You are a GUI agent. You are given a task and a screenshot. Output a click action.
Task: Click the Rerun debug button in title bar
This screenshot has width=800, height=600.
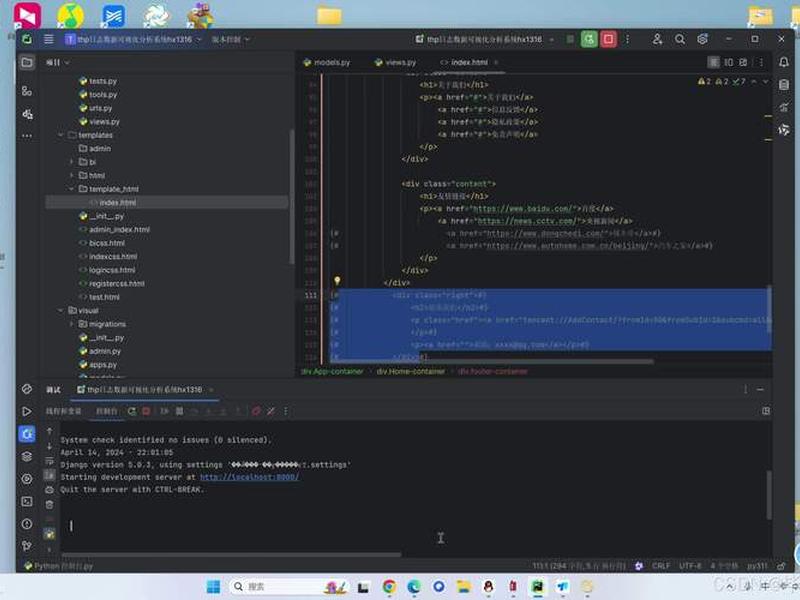tap(589, 39)
